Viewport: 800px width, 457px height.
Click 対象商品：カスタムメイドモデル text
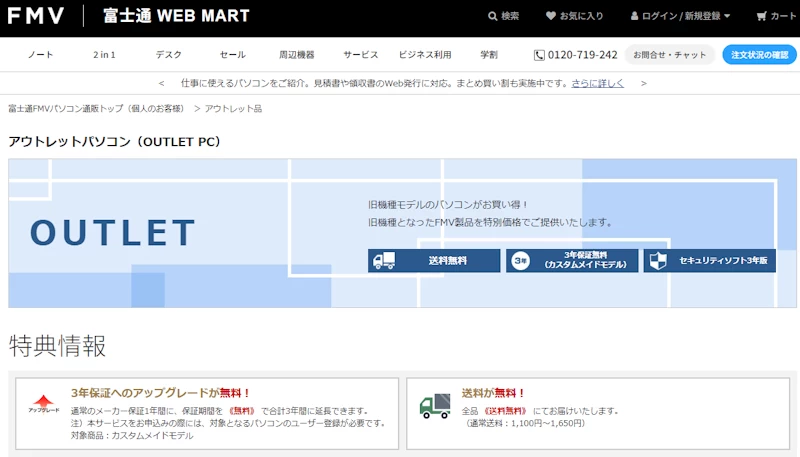click(132, 436)
